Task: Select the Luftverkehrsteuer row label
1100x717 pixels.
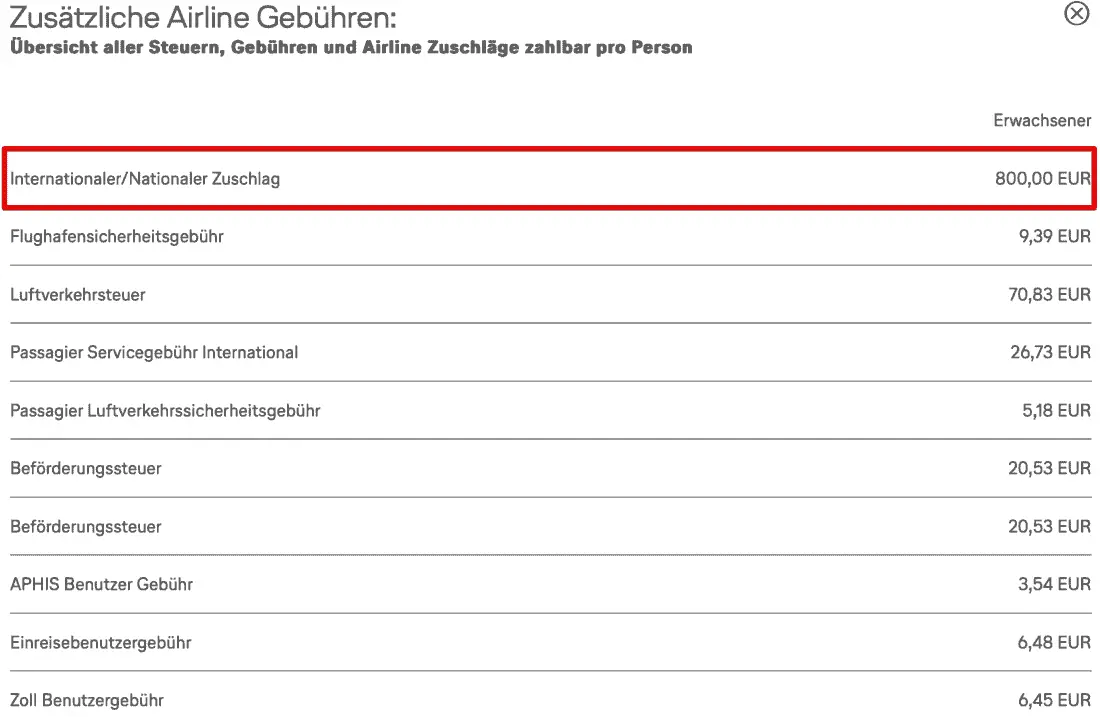Action: (78, 295)
